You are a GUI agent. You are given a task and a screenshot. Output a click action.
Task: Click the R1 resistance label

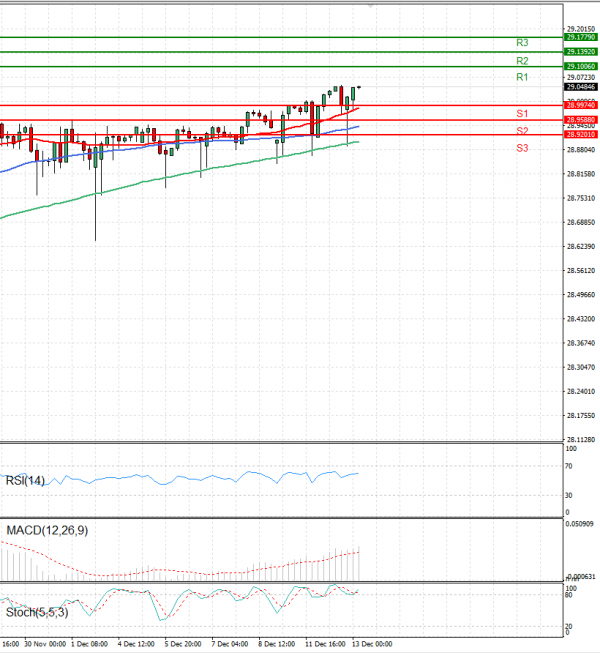[x=522, y=77]
